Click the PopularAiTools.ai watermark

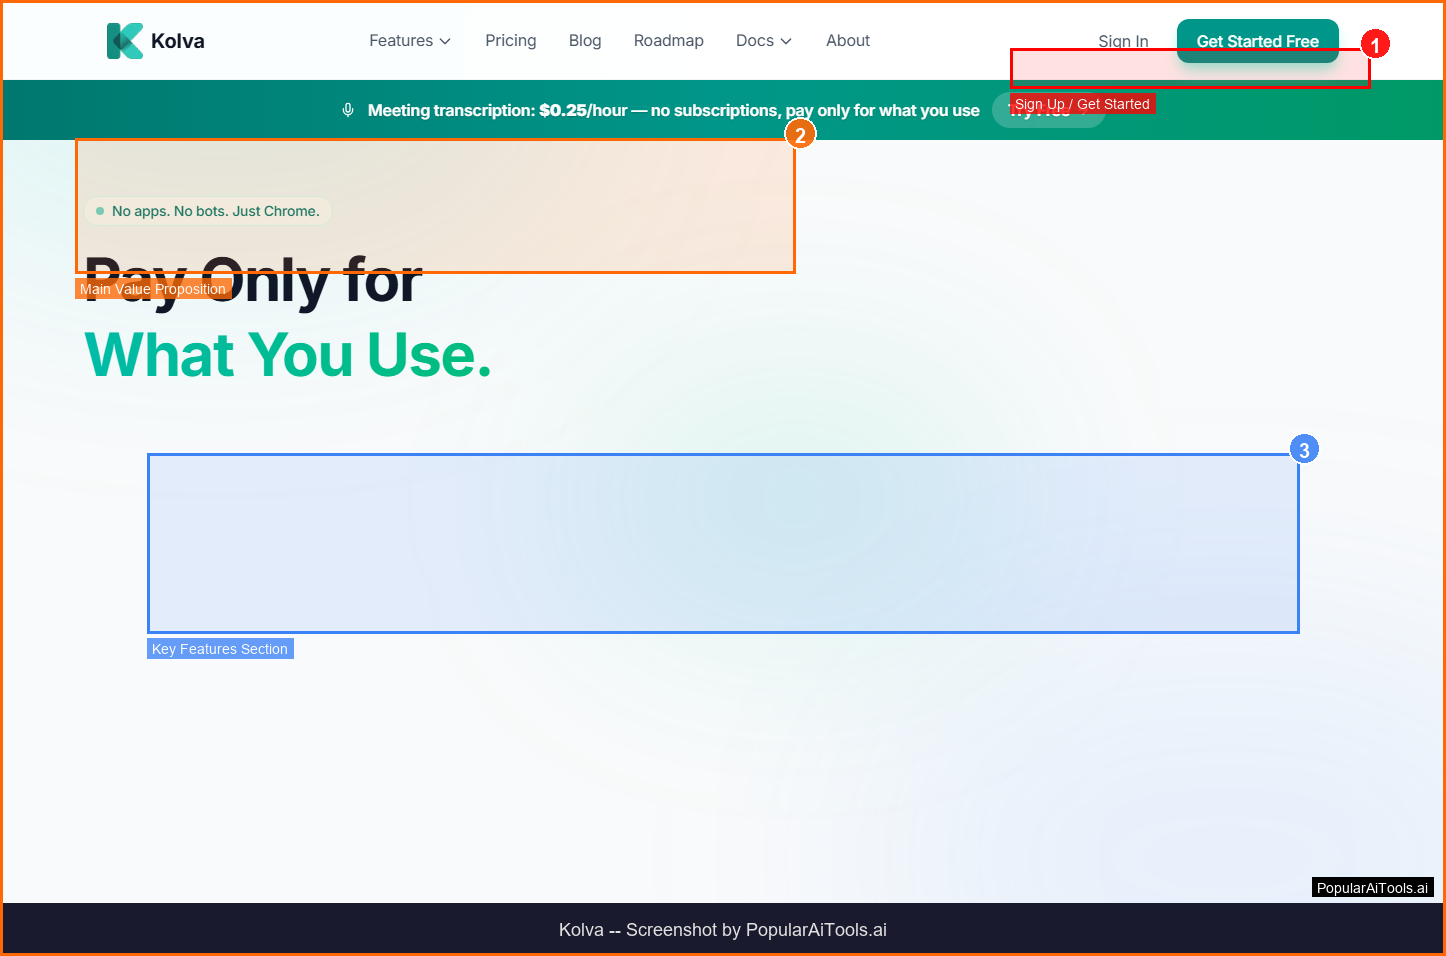[x=1372, y=888]
